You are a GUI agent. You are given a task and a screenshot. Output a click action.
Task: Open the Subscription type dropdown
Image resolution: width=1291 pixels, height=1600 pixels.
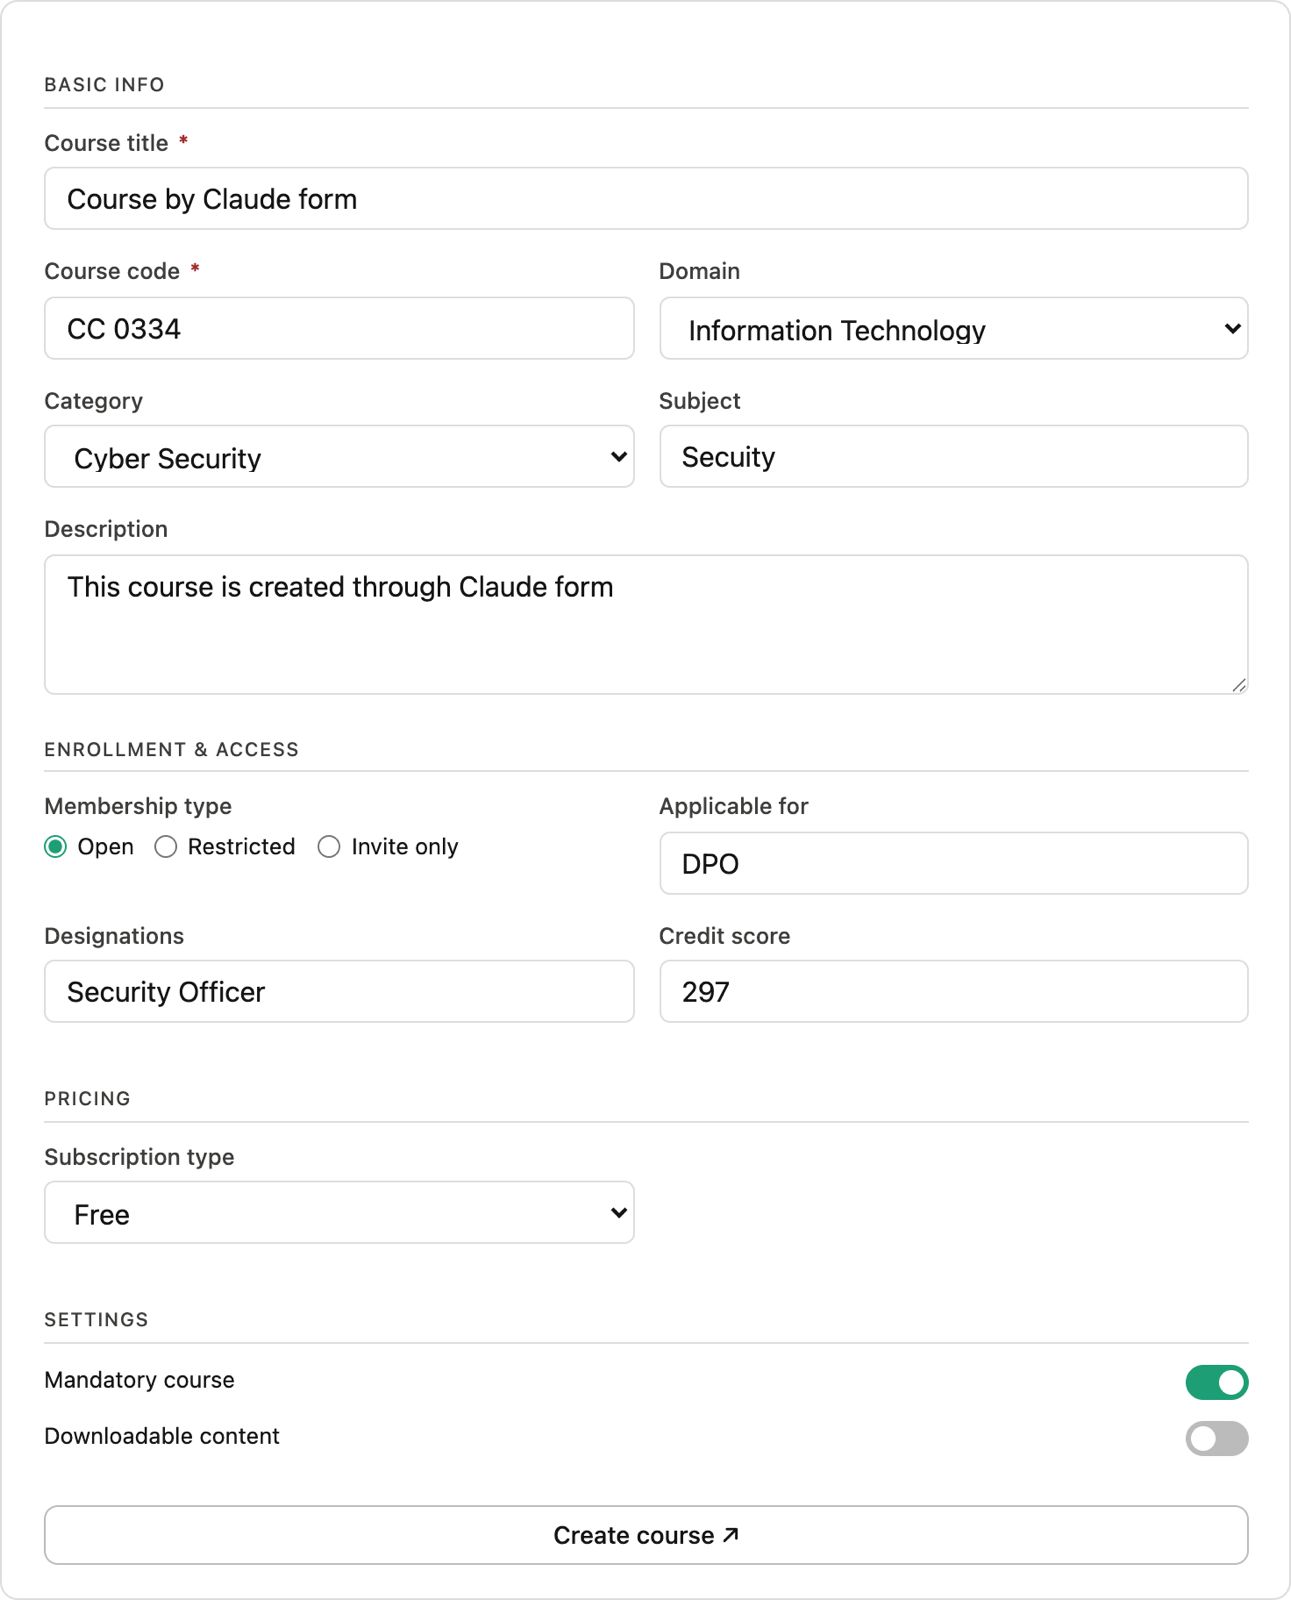pyautogui.click(x=339, y=1212)
